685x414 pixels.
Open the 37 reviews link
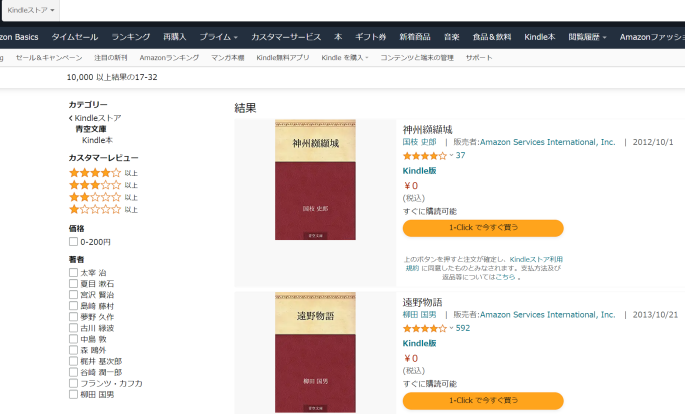tap(460, 155)
